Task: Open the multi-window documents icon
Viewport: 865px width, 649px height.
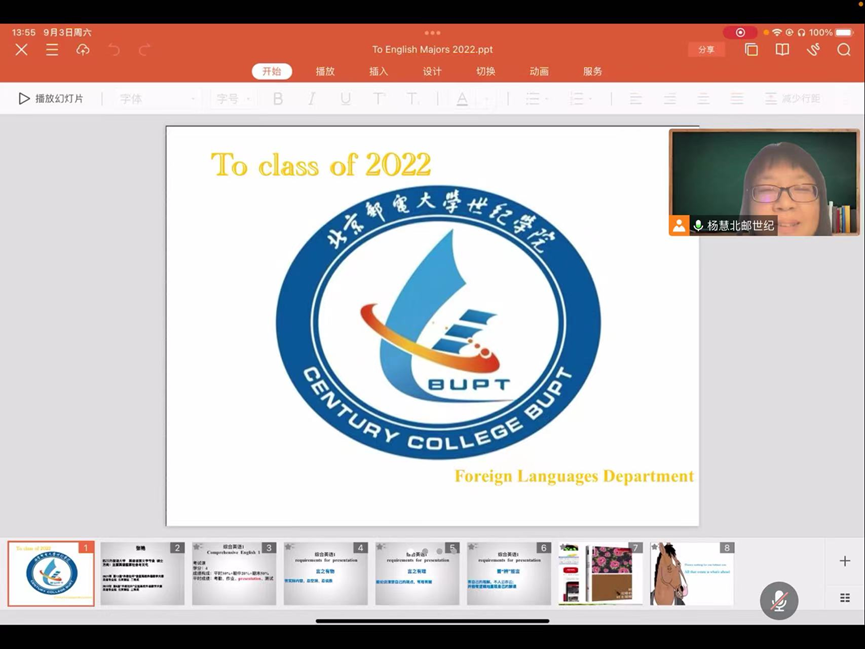Action: pos(751,50)
